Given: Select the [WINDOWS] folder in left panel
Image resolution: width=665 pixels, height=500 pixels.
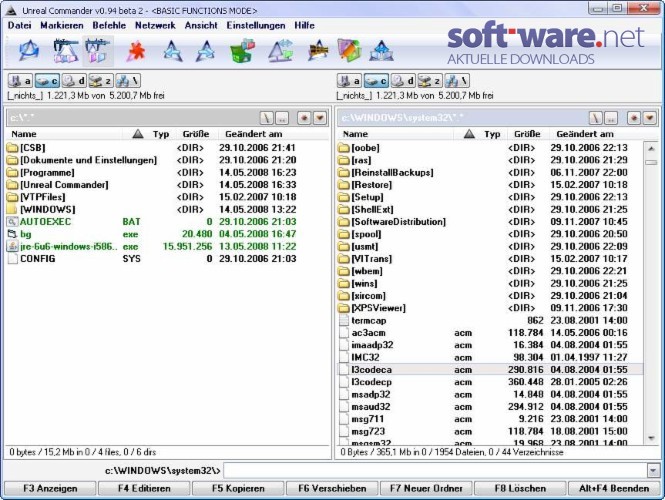Looking at the screenshot, I should 48,209.
